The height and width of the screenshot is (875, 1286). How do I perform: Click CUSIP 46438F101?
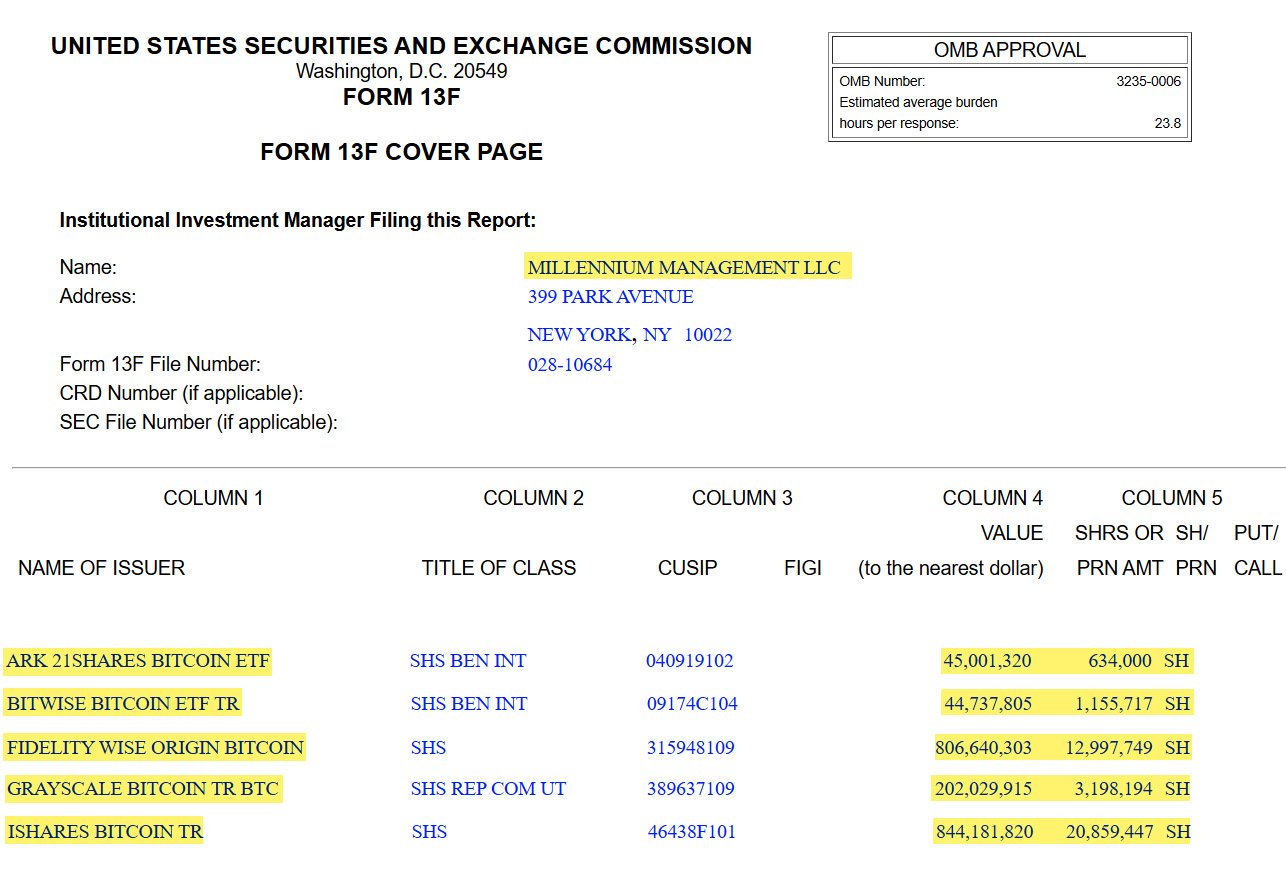coord(691,831)
